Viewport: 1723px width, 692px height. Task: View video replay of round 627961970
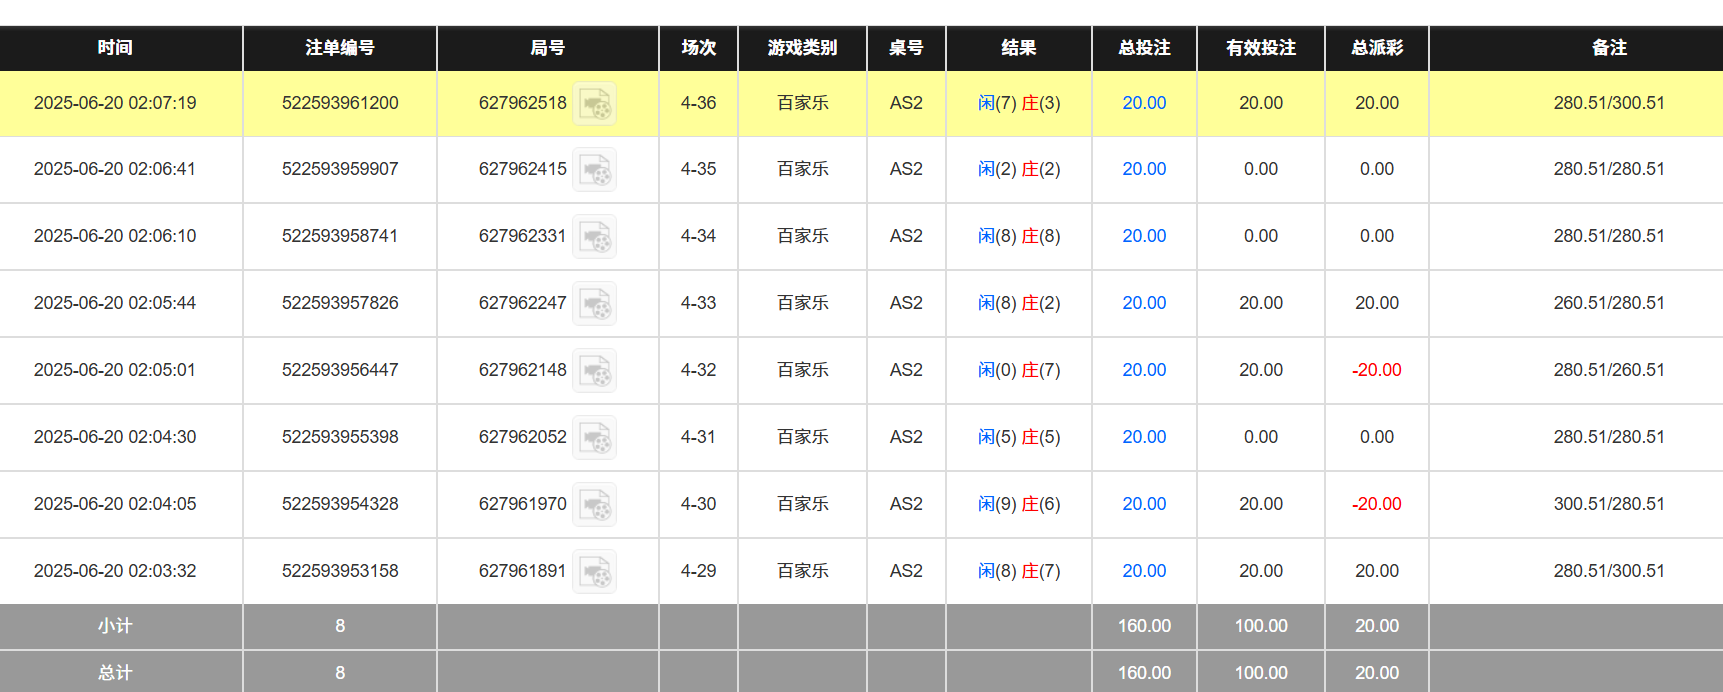tap(594, 505)
